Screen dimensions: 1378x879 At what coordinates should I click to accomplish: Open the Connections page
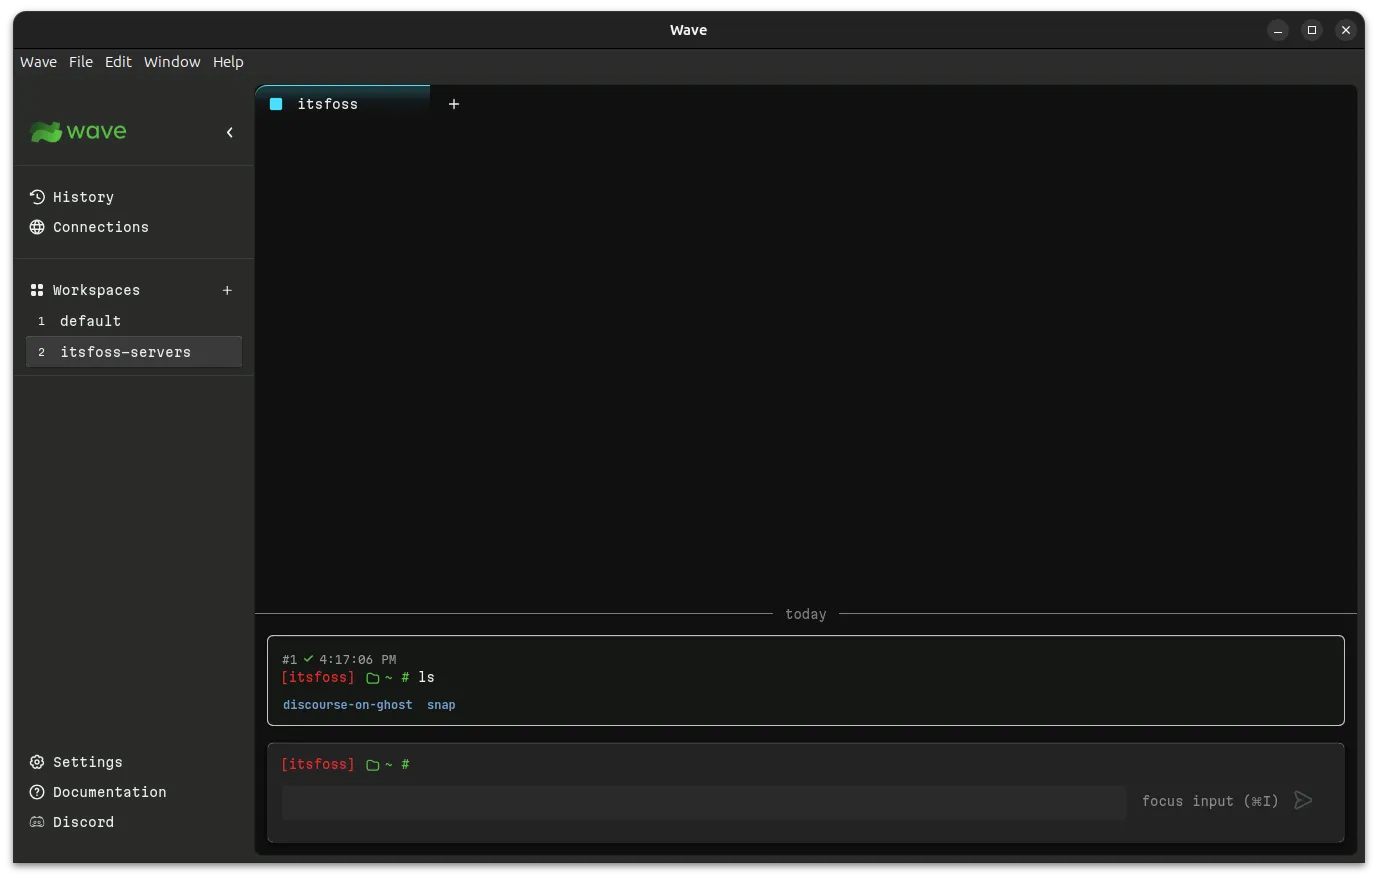pos(100,227)
